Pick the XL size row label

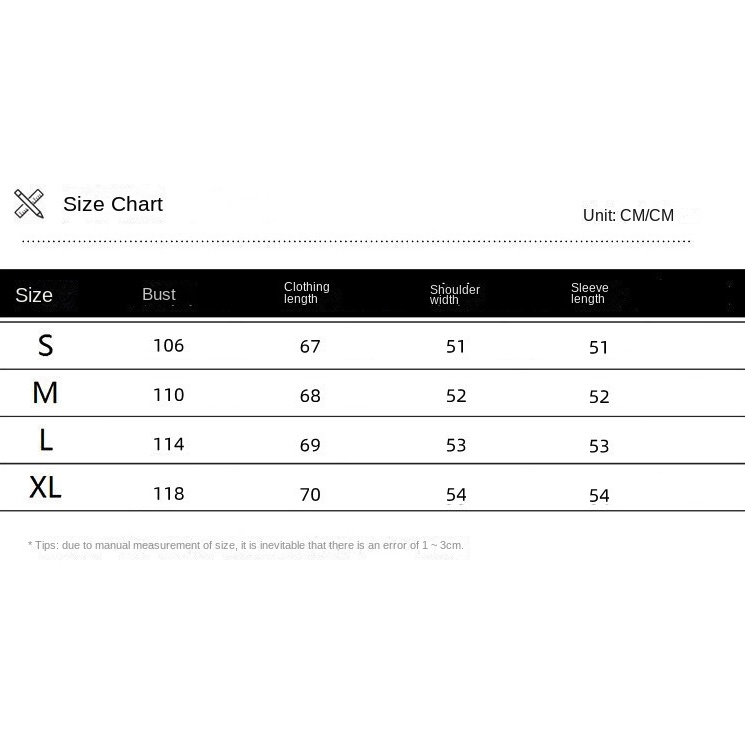point(46,487)
